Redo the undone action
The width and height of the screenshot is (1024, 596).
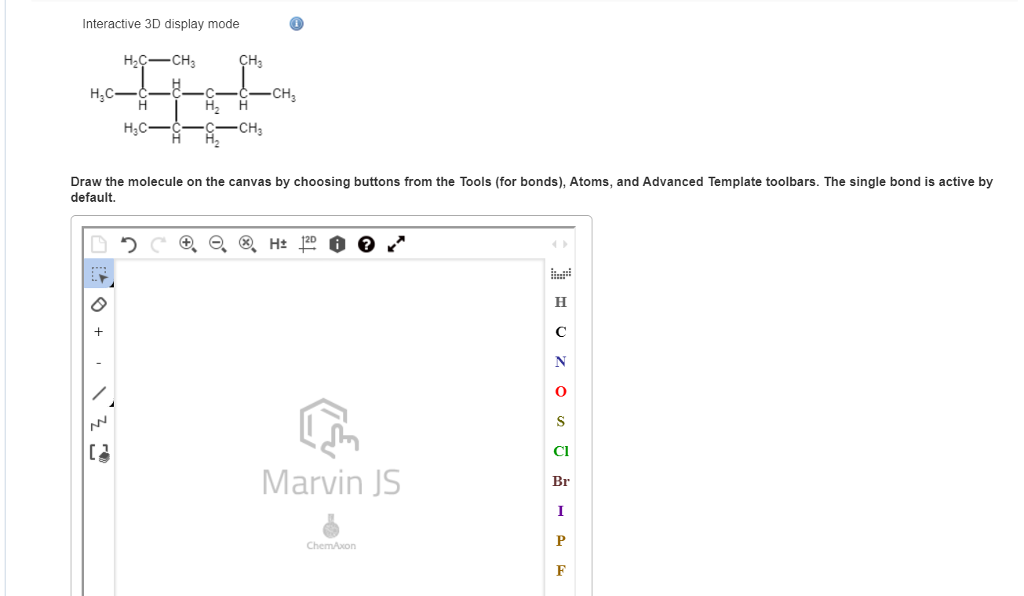(157, 243)
